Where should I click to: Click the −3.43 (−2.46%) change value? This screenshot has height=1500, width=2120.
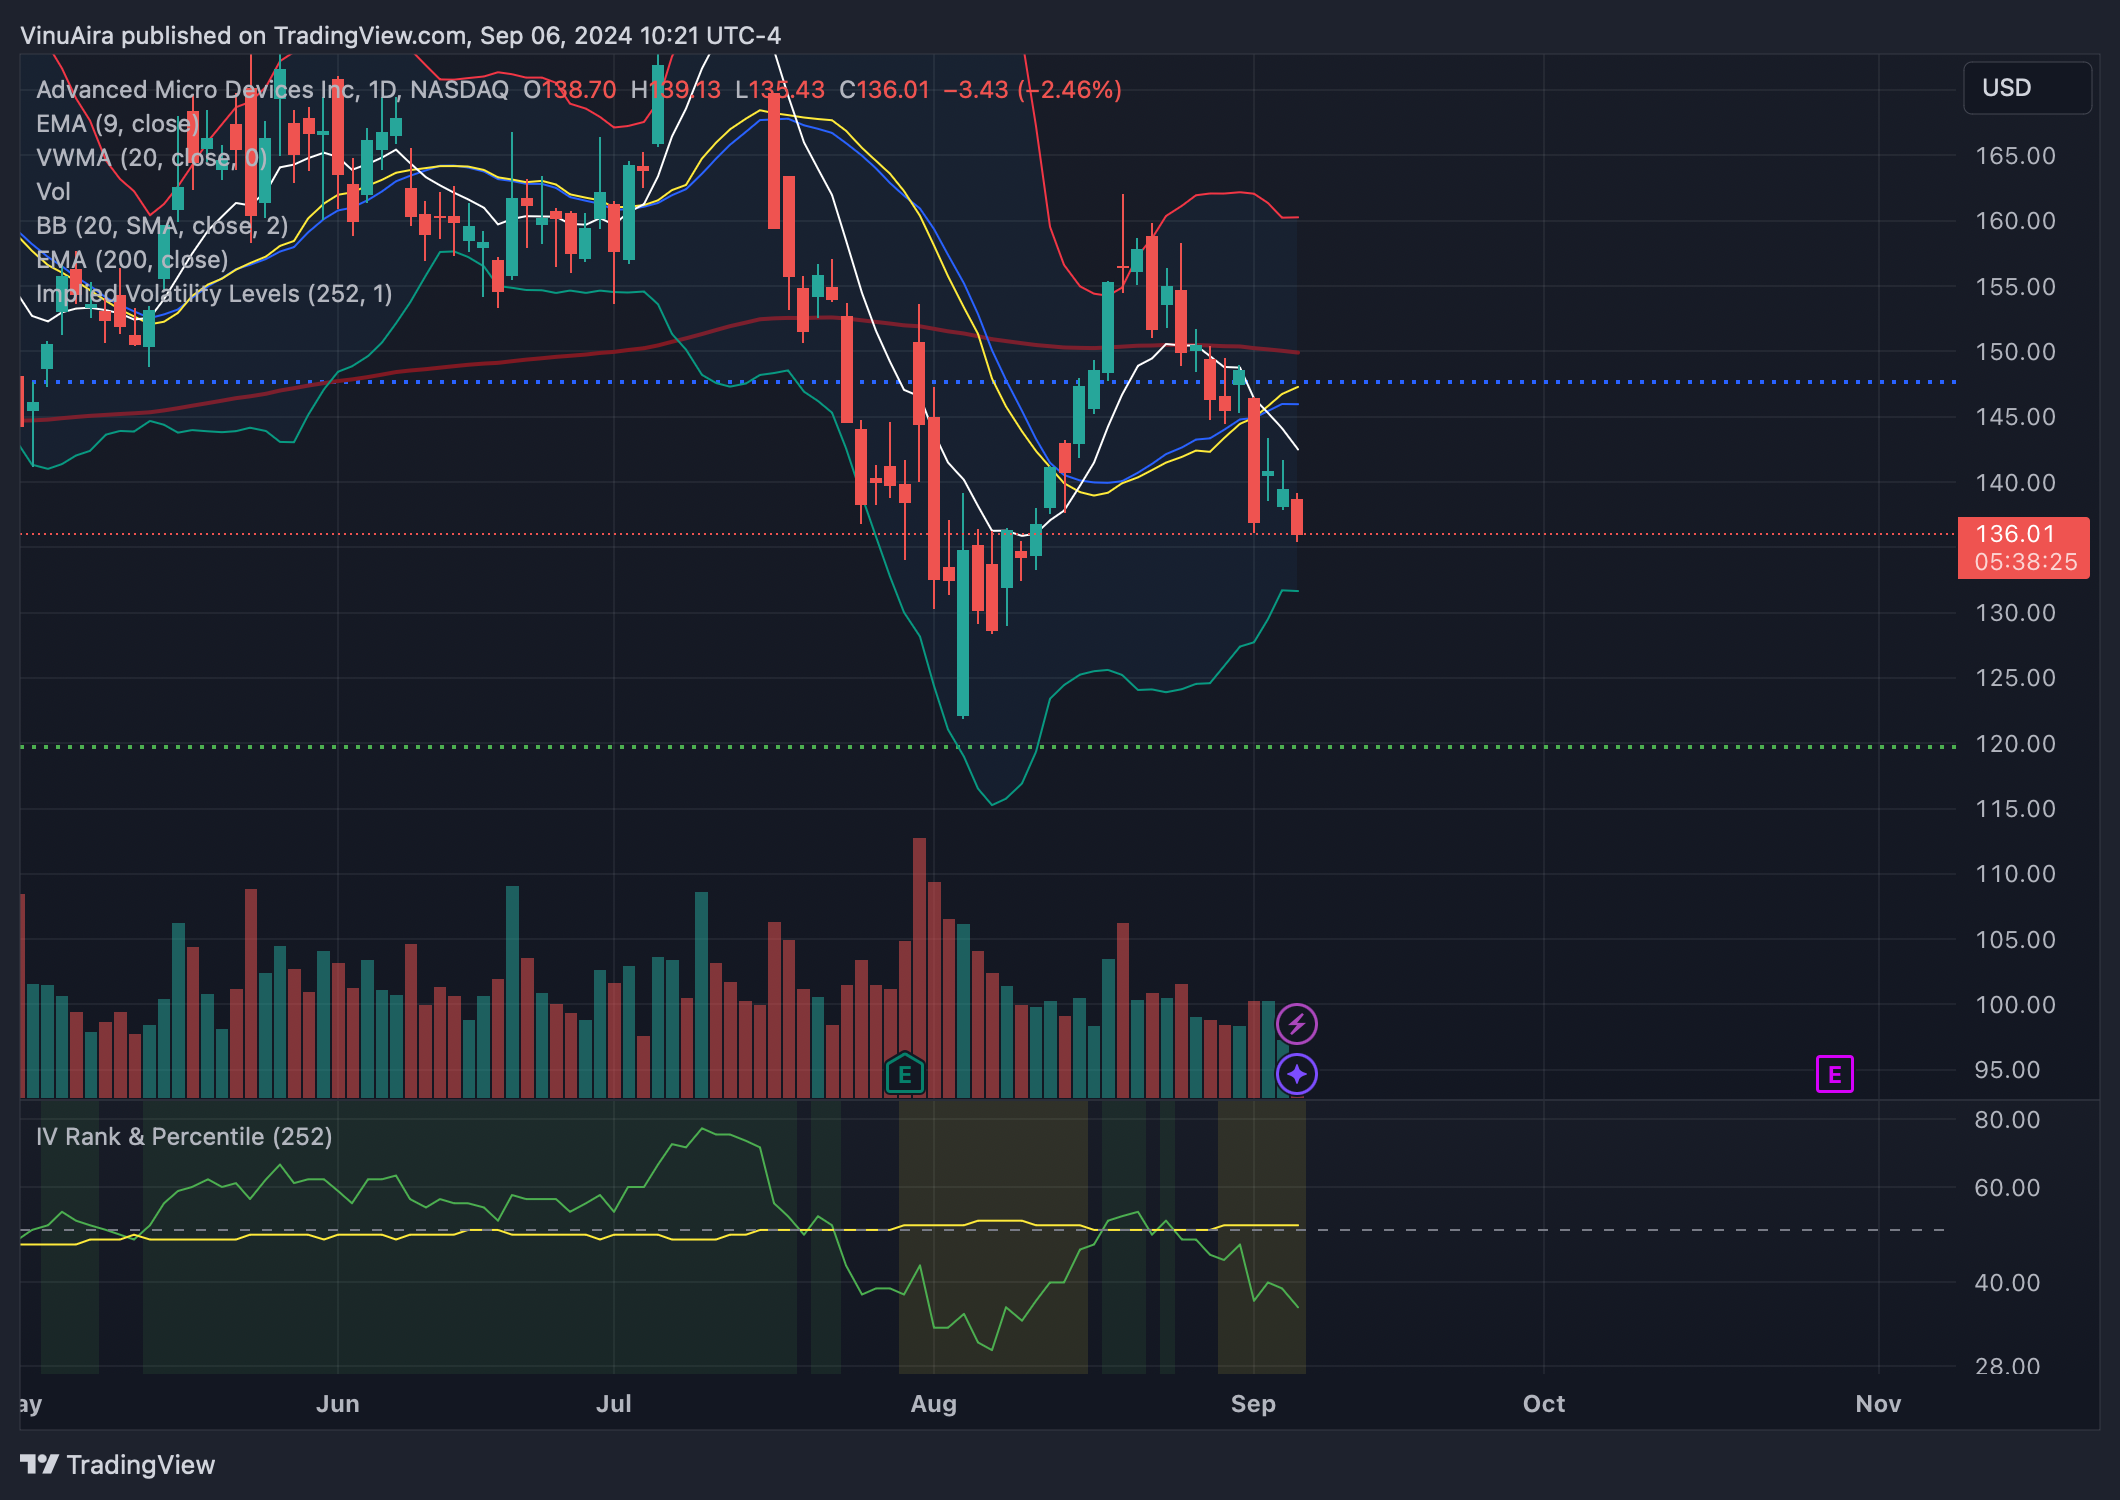(x=1032, y=90)
